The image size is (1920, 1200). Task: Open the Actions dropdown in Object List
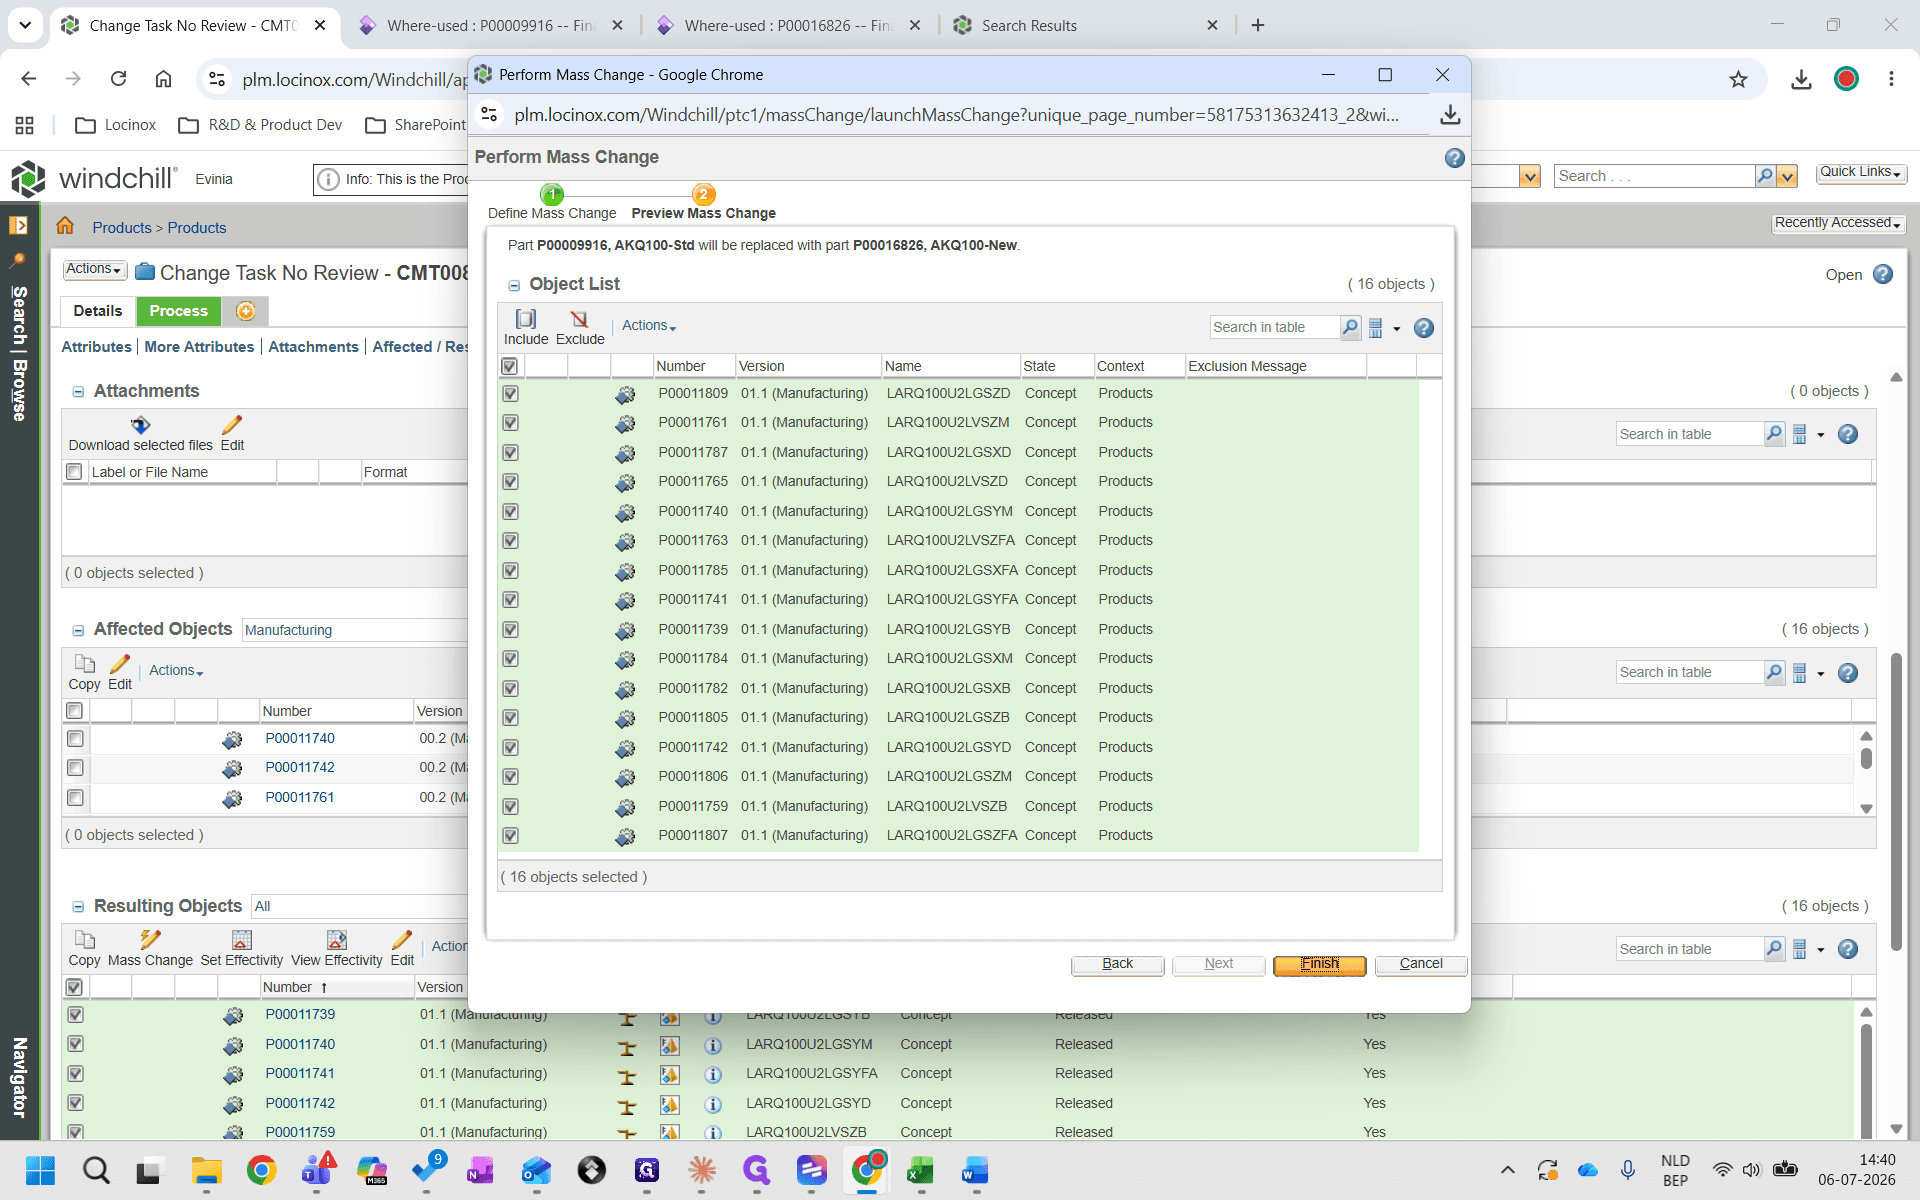pyautogui.click(x=649, y=326)
